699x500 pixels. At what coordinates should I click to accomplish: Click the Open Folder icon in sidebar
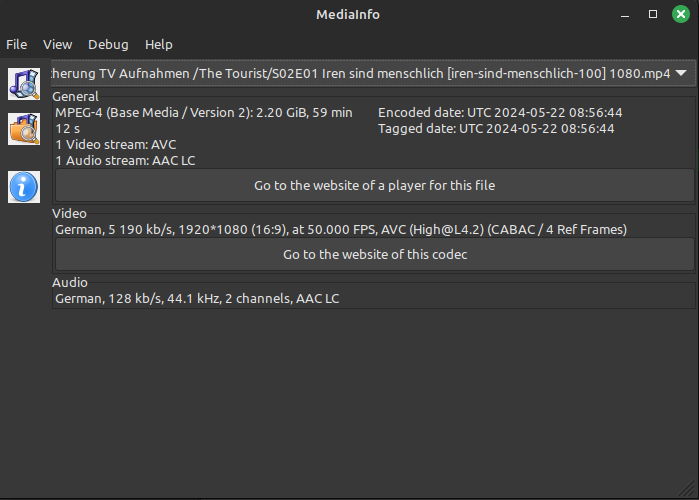click(x=24, y=129)
